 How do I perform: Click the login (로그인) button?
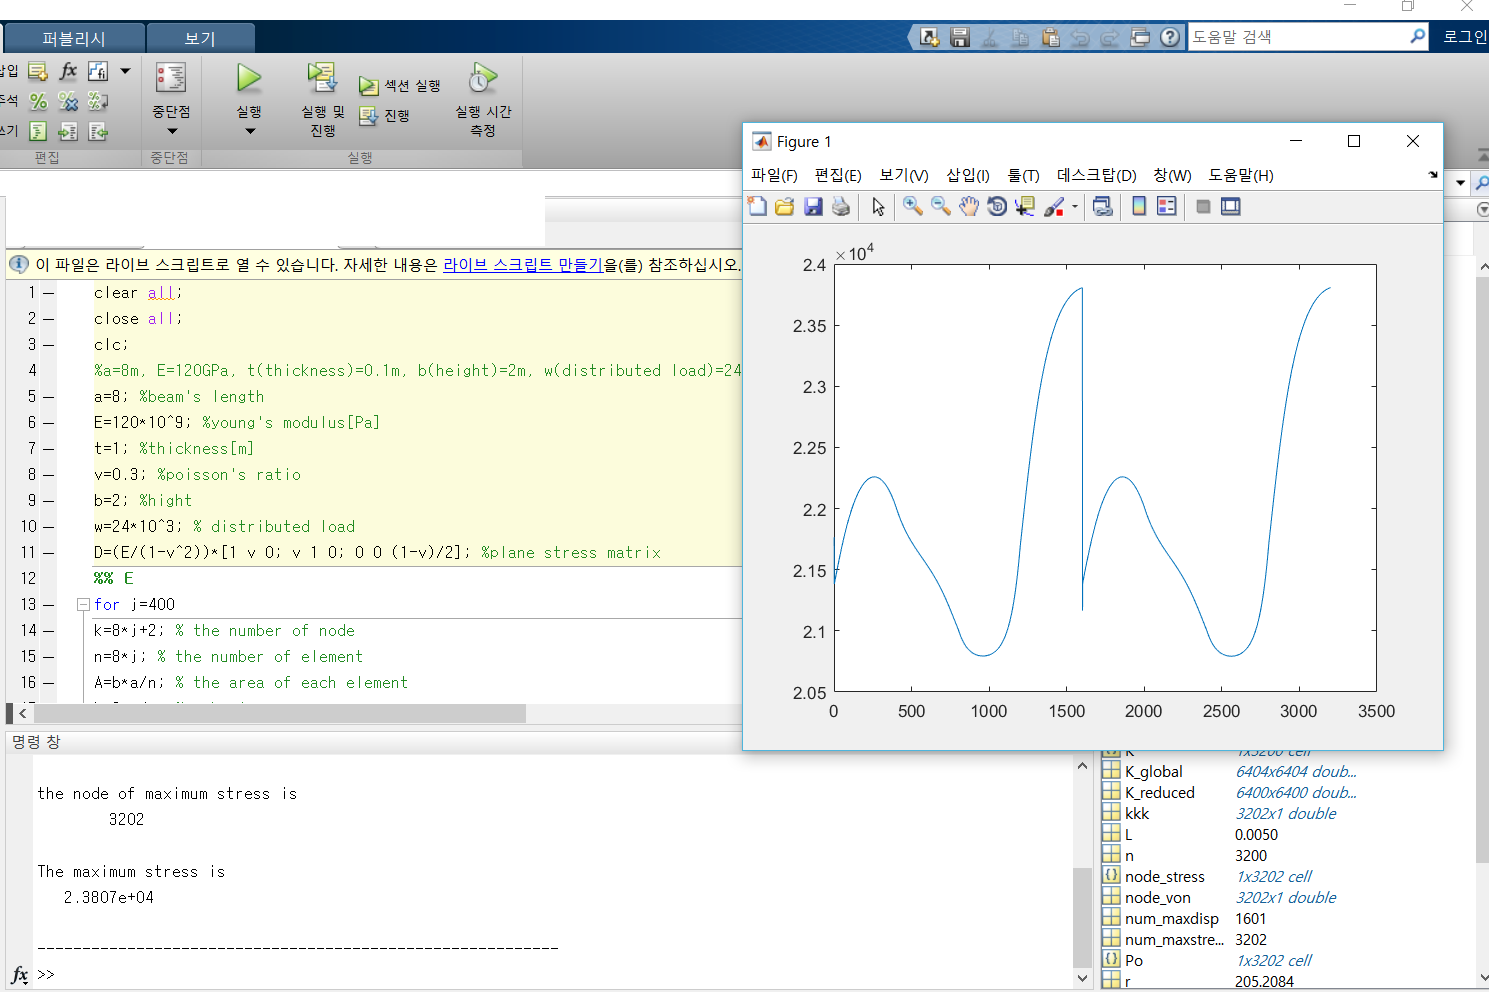click(1465, 37)
